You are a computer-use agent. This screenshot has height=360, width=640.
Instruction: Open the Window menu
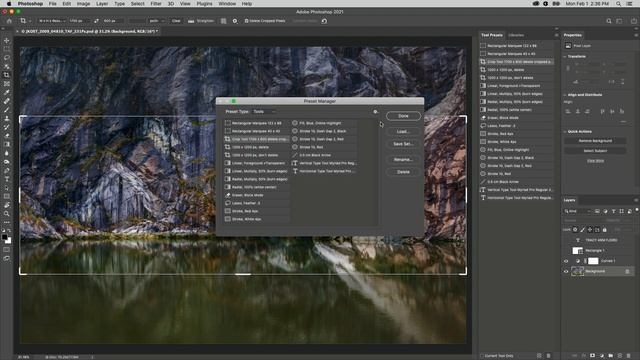[227, 4]
